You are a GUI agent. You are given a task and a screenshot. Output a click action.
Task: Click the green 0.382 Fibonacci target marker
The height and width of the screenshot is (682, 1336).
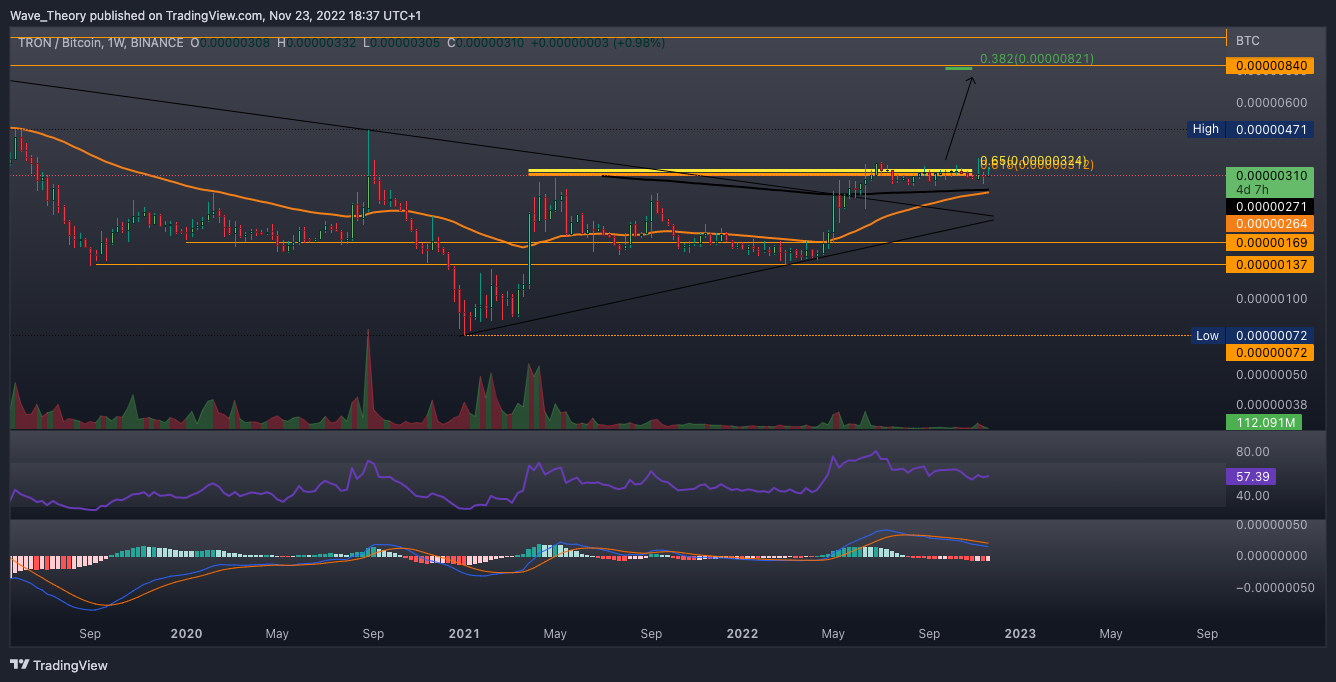pos(958,68)
